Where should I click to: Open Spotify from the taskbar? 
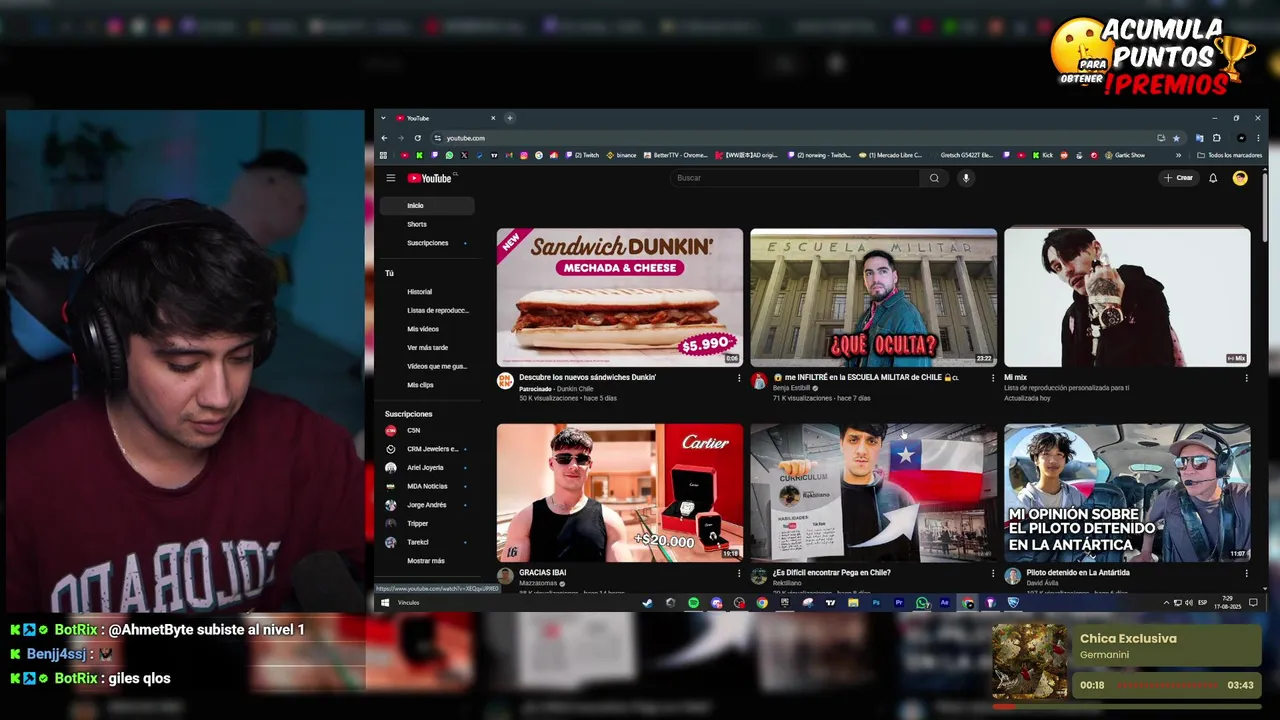pos(694,603)
